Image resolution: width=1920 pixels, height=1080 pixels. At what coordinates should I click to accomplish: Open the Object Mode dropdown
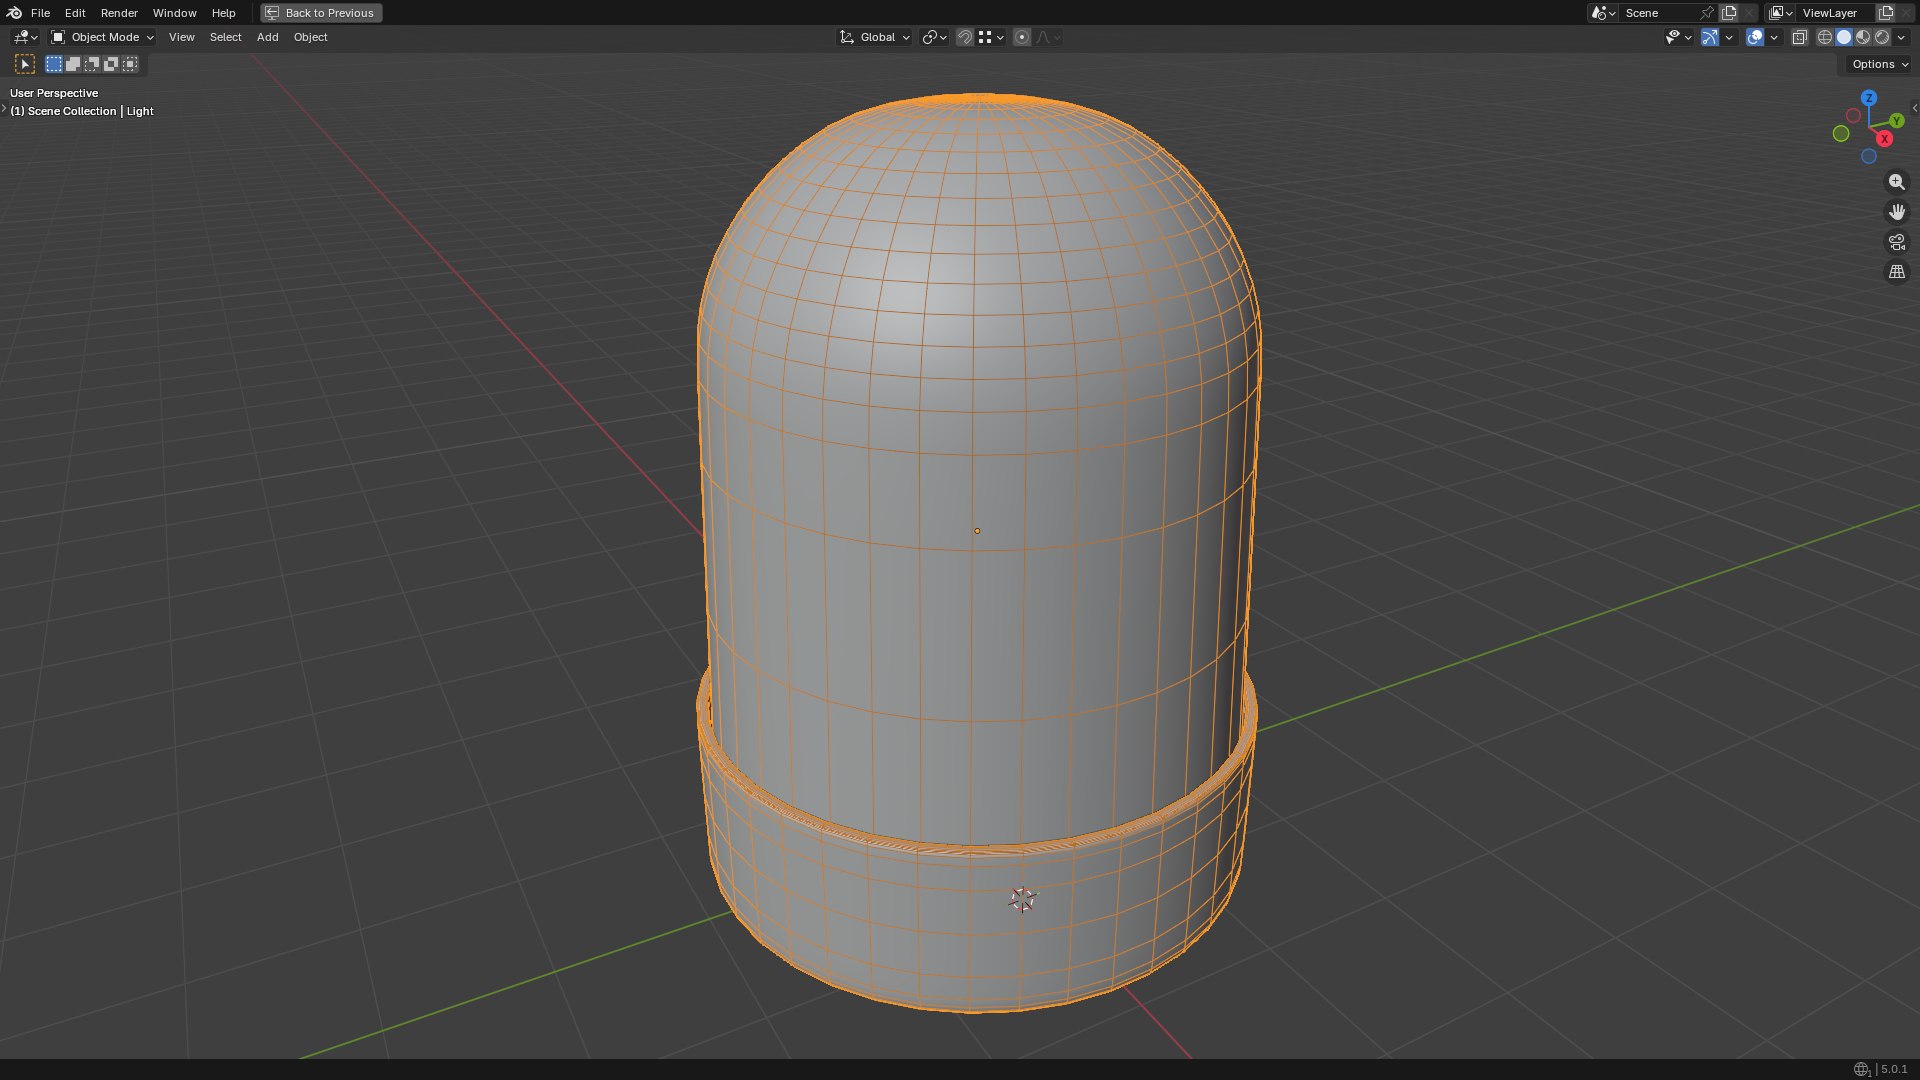point(103,37)
